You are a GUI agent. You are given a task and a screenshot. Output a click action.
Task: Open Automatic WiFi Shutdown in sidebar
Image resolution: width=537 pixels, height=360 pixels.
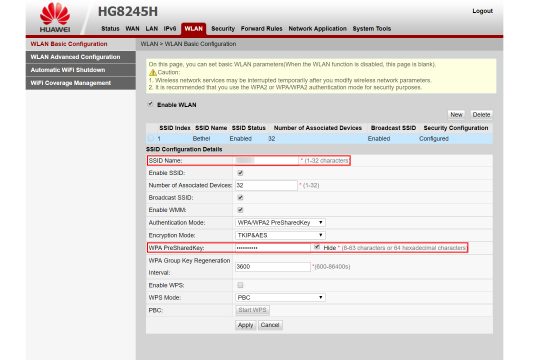pyautogui.click(x=81, y=70)
